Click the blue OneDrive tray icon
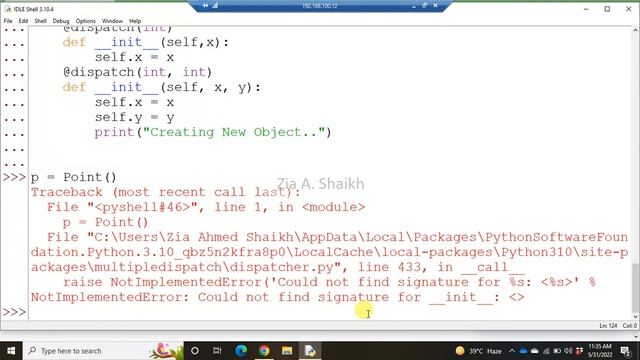Viewport: 640px width, 360px height. [x=523, y=351]
